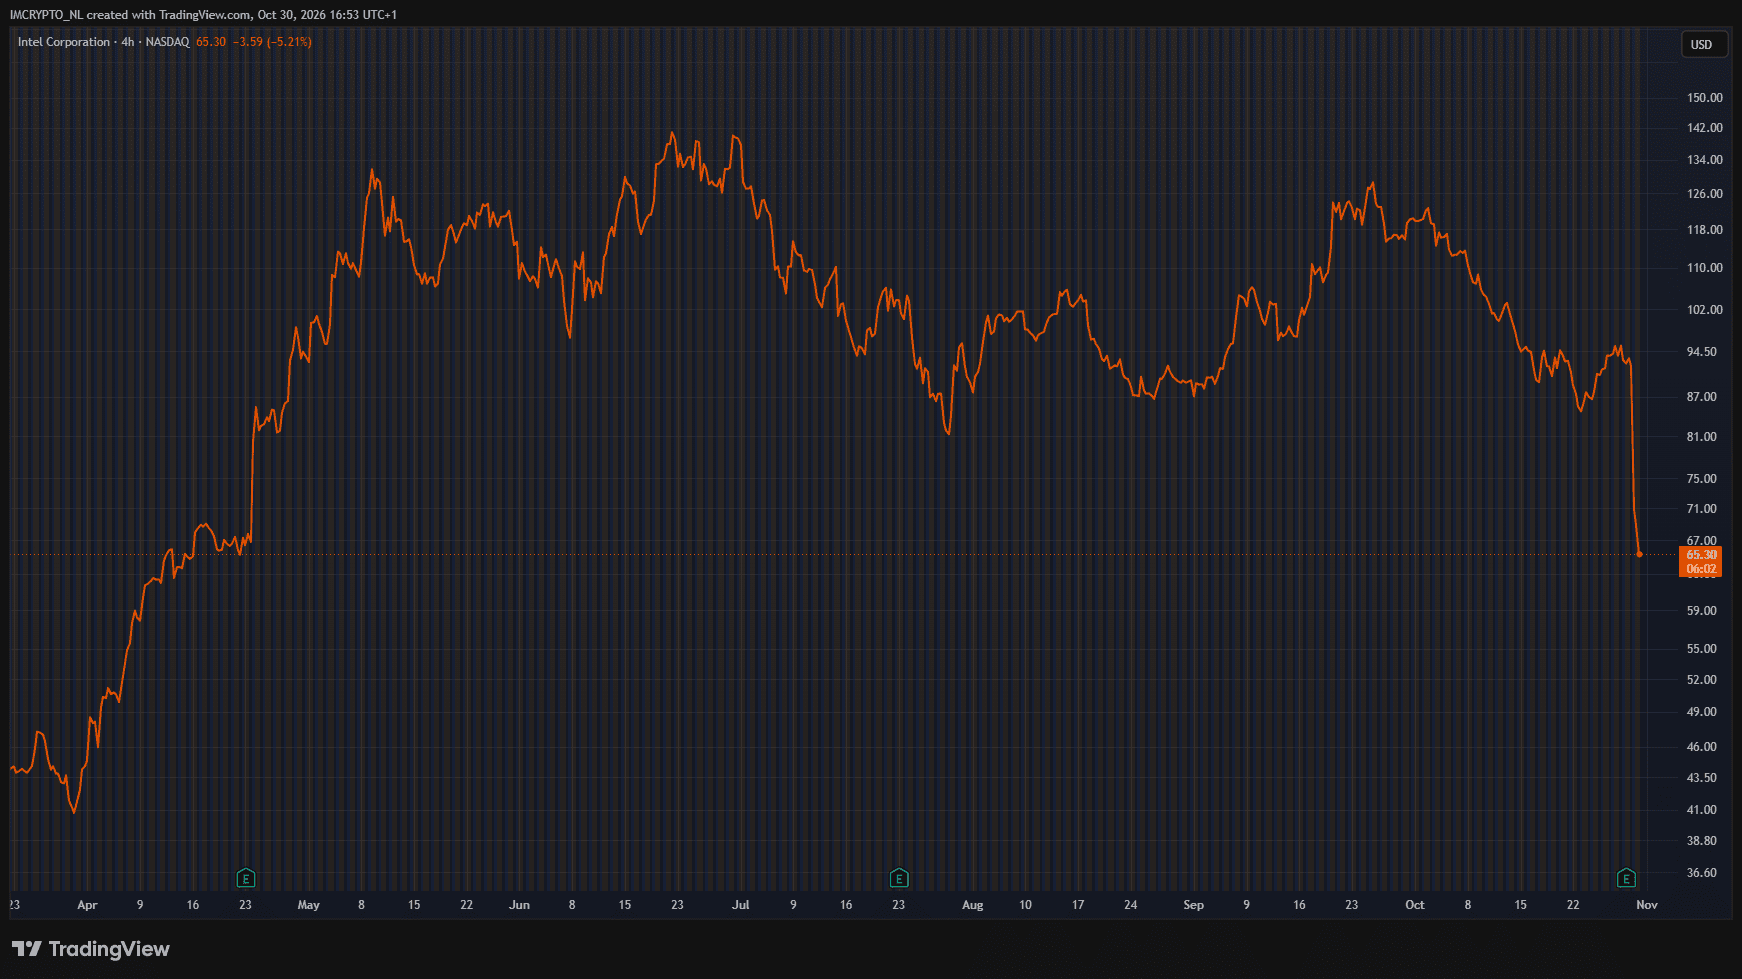
Task: Click the 43.50 price axis label
Action: click(1702, 778)
